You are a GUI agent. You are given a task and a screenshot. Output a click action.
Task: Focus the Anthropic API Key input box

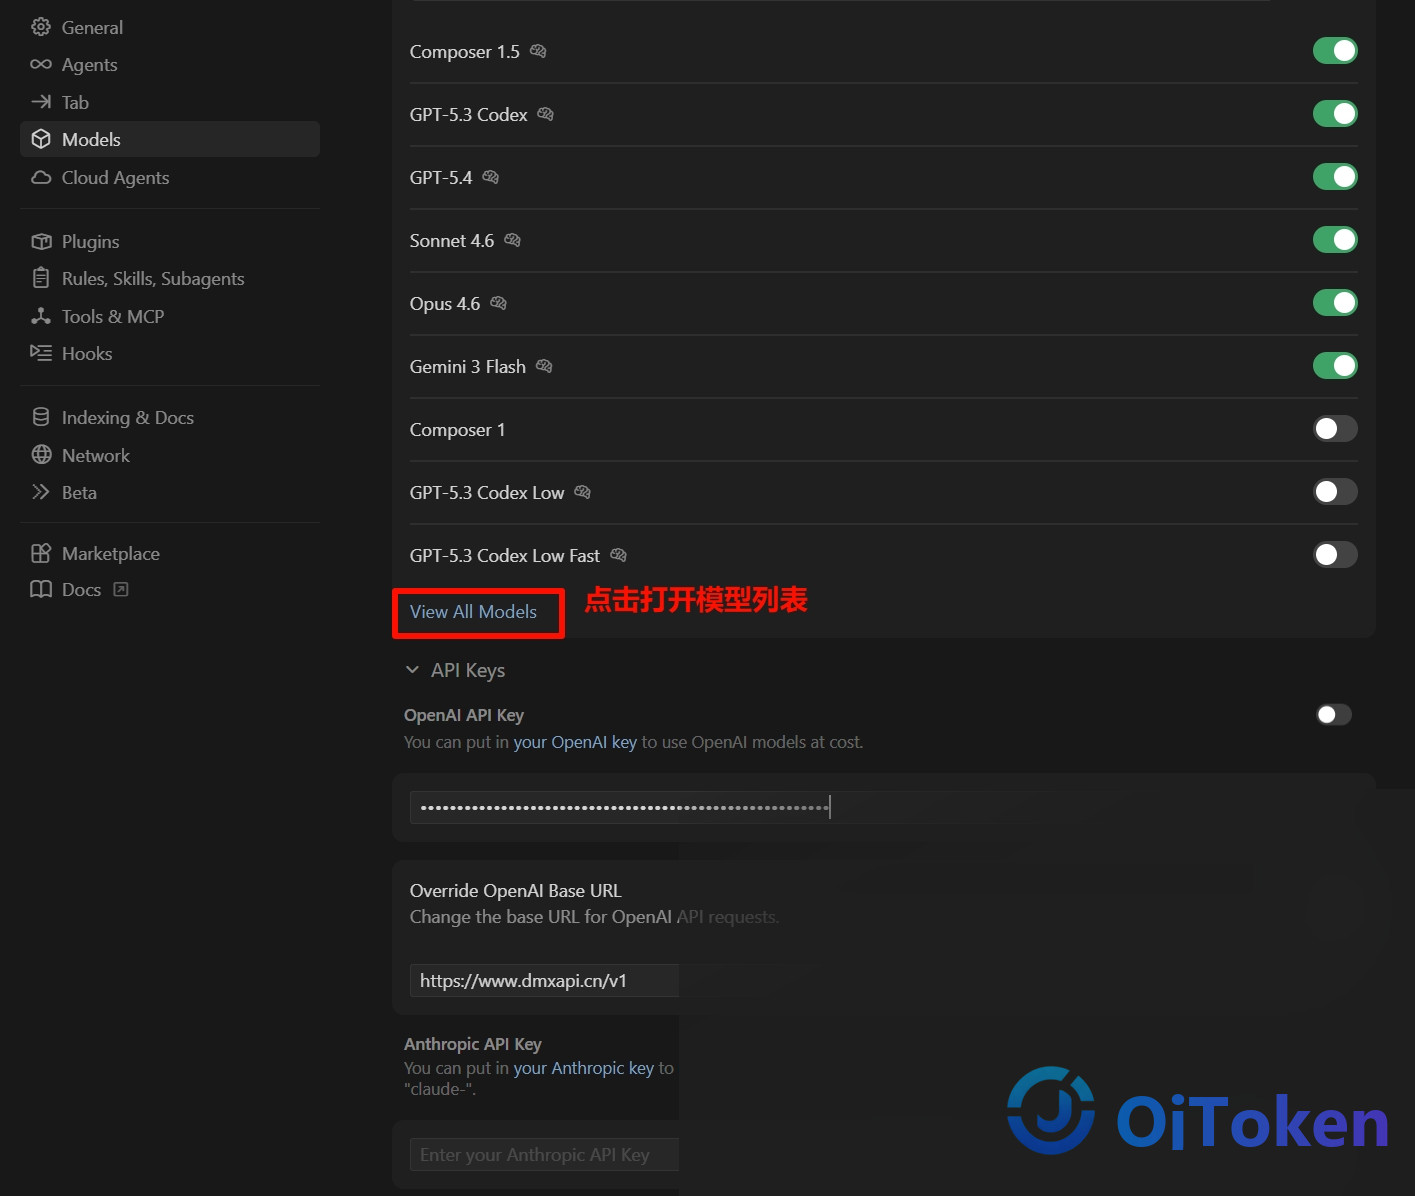pos(544,1155)
